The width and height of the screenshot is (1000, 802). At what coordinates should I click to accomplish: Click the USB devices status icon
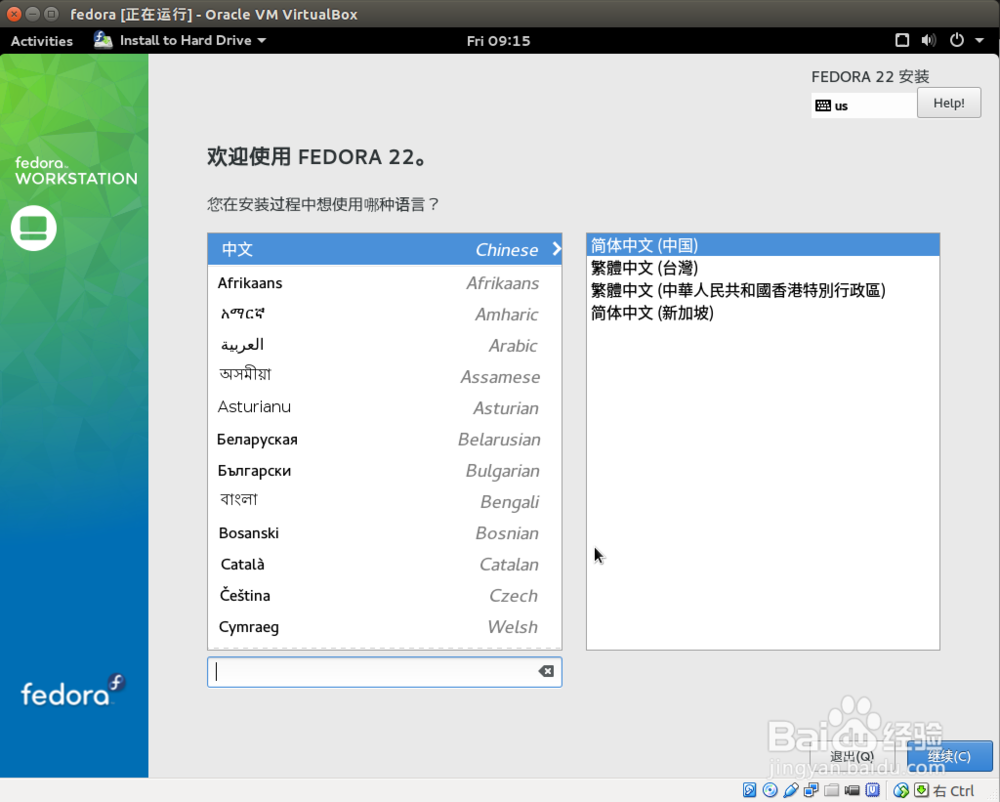[790, 791]
